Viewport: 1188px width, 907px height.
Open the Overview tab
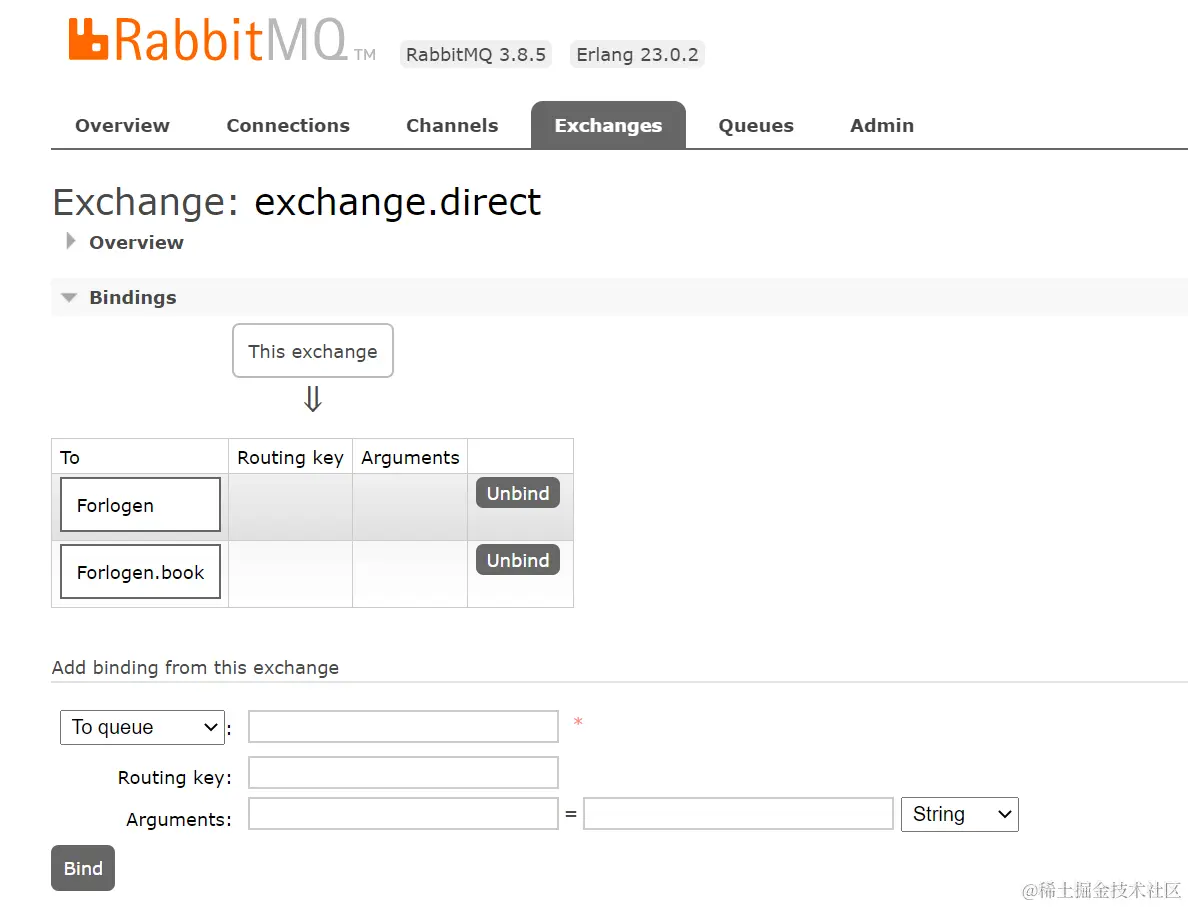click(122, 125)
